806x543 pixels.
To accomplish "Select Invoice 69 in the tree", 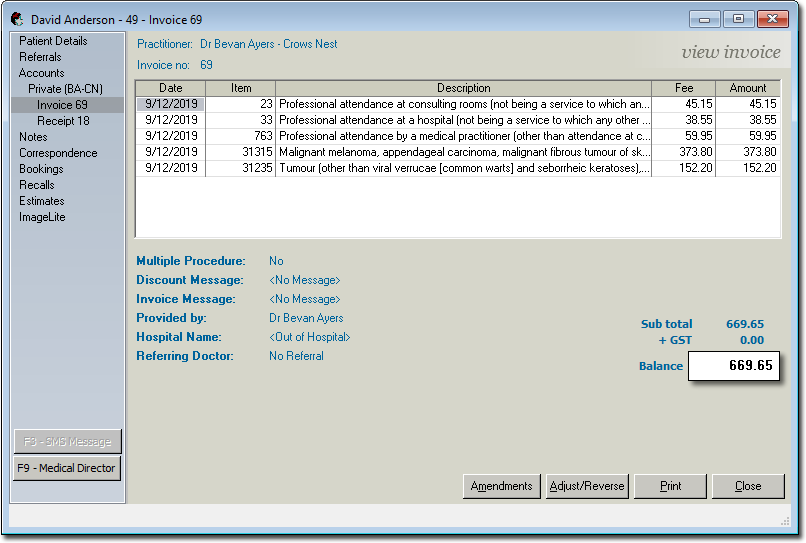I will [x=62, y=105].
